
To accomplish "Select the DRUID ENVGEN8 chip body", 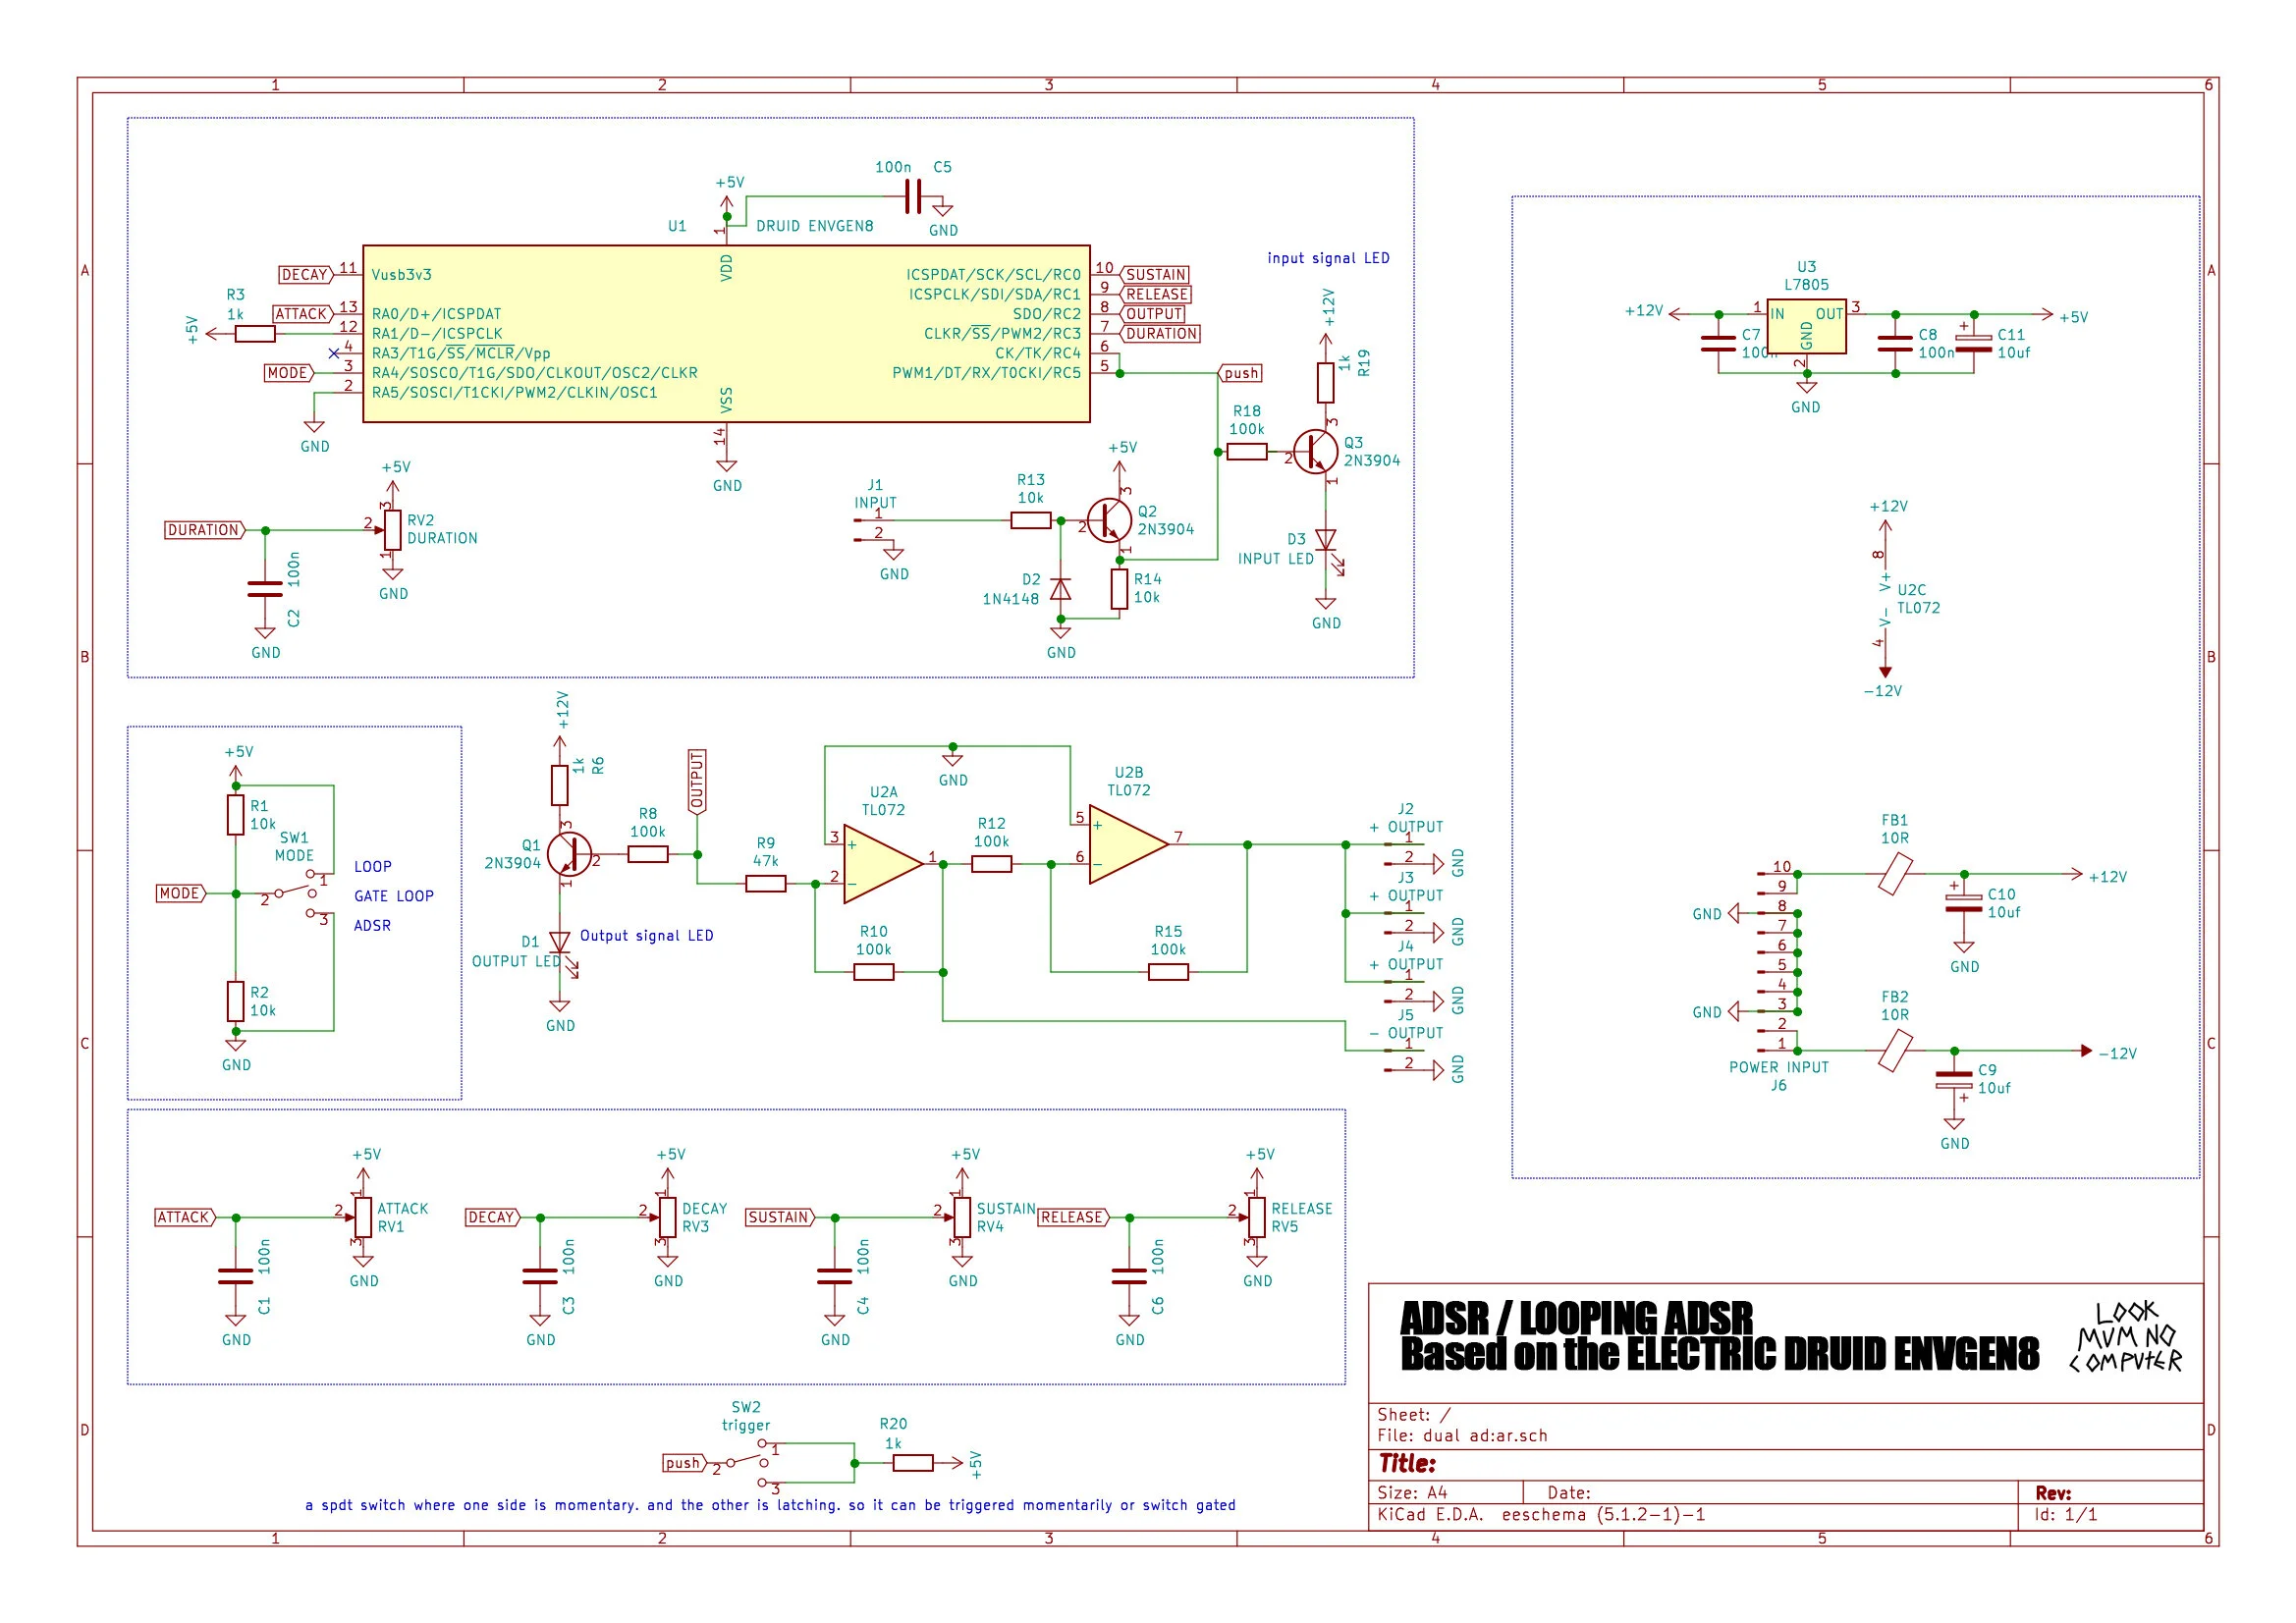I will tap(726, 333).
